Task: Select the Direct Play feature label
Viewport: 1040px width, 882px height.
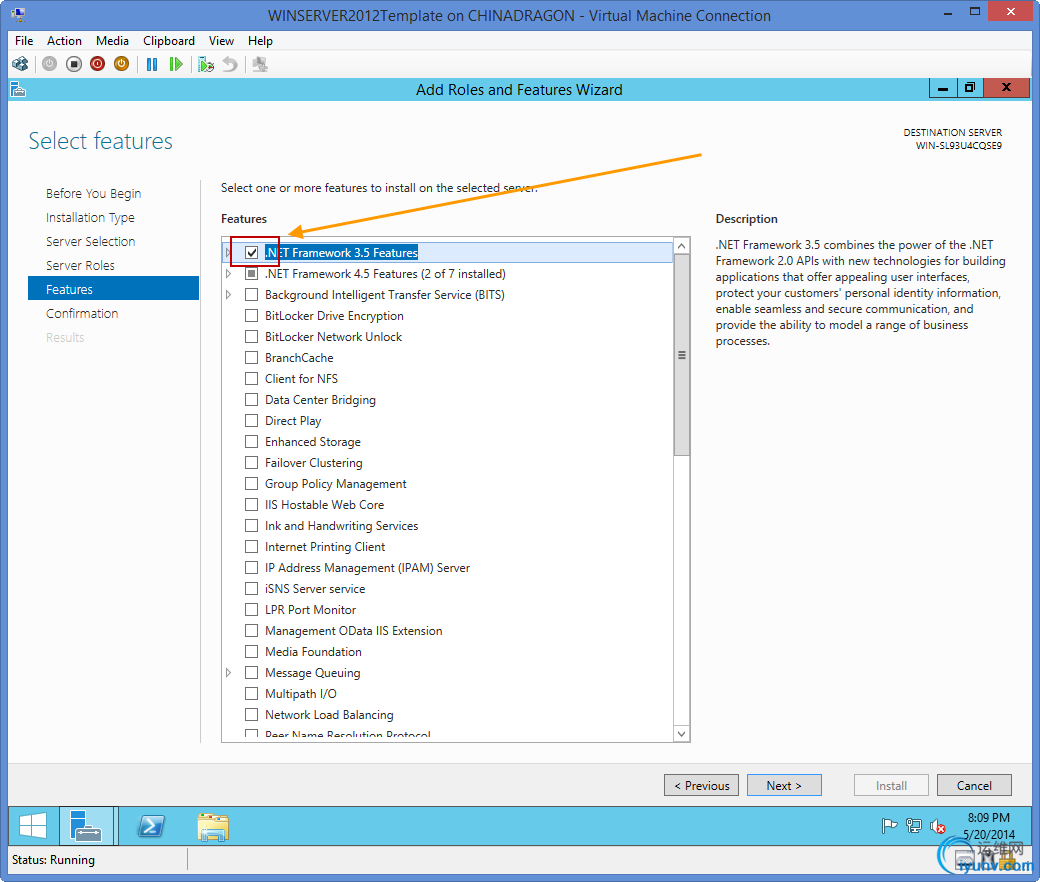Action: pyautogui.click(x=293, y=421)
